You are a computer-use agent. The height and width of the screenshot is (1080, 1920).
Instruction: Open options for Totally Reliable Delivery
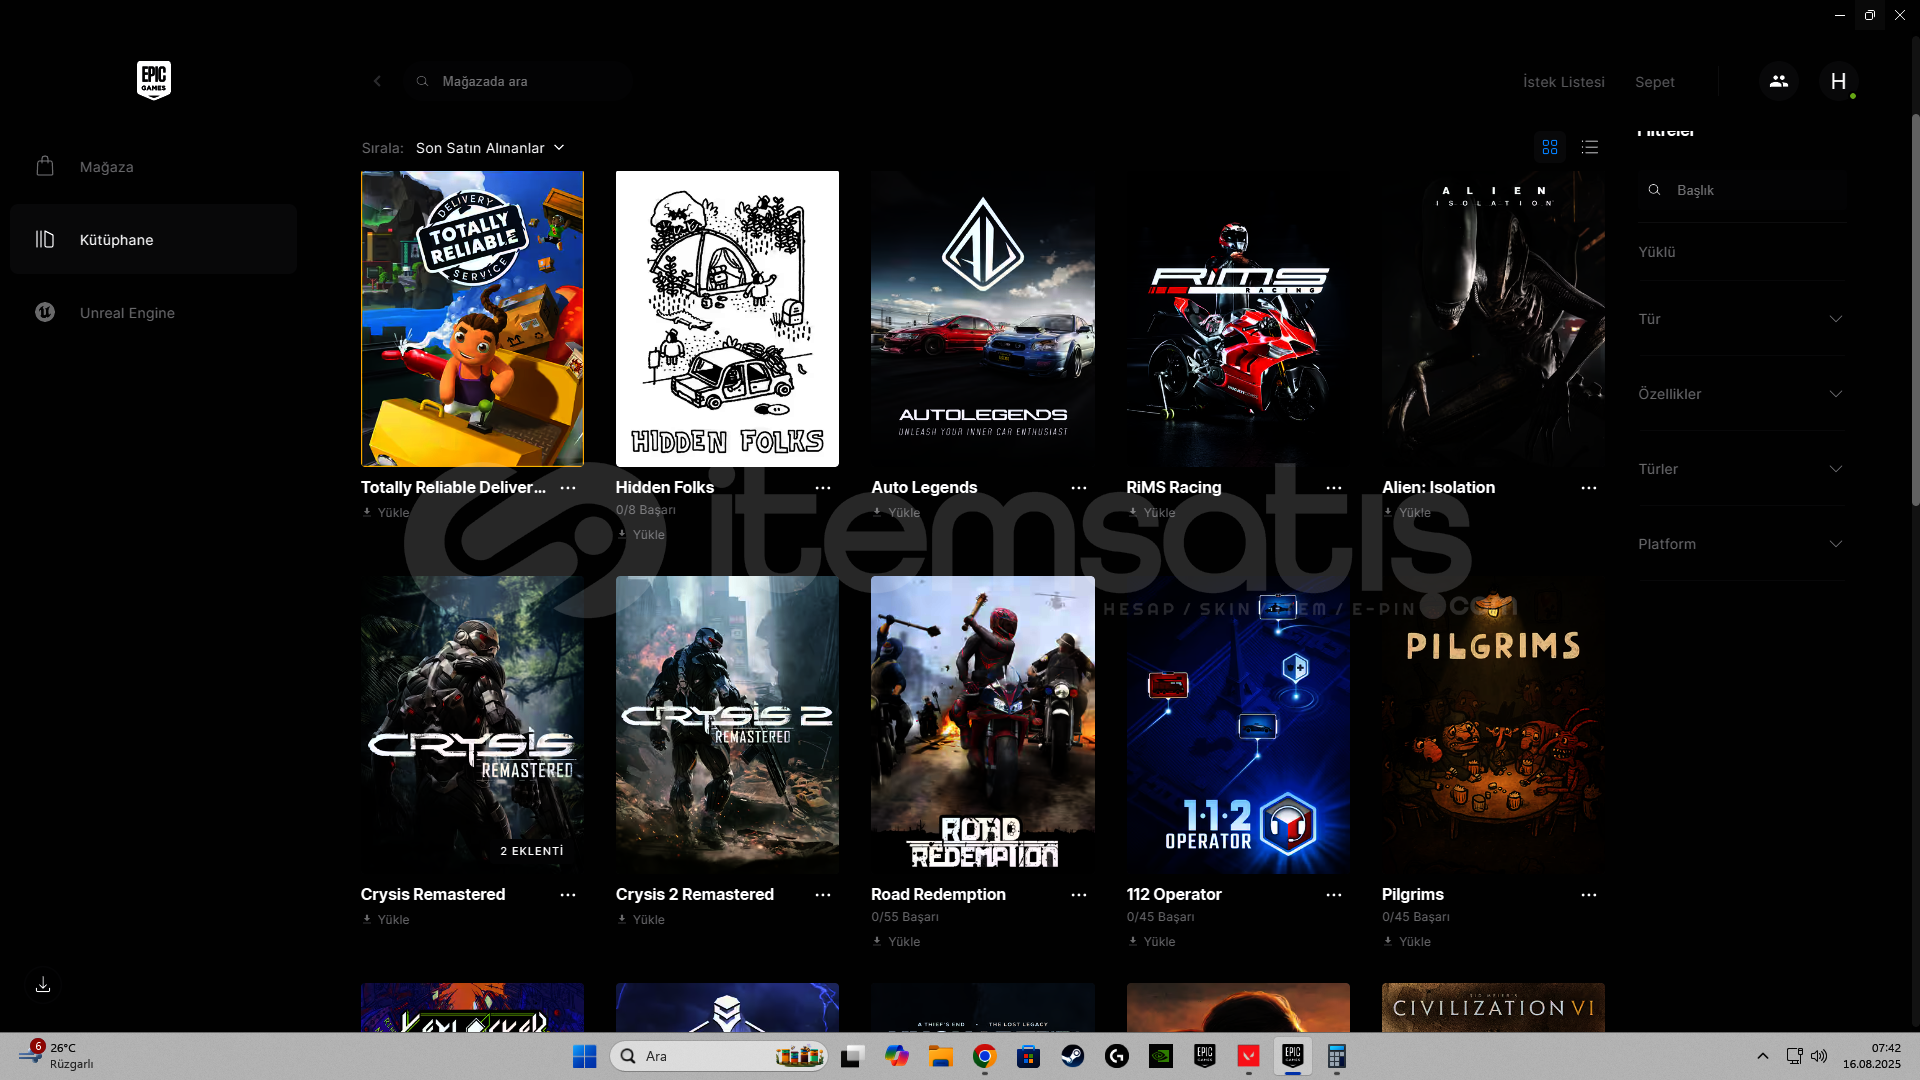(568, 487)
